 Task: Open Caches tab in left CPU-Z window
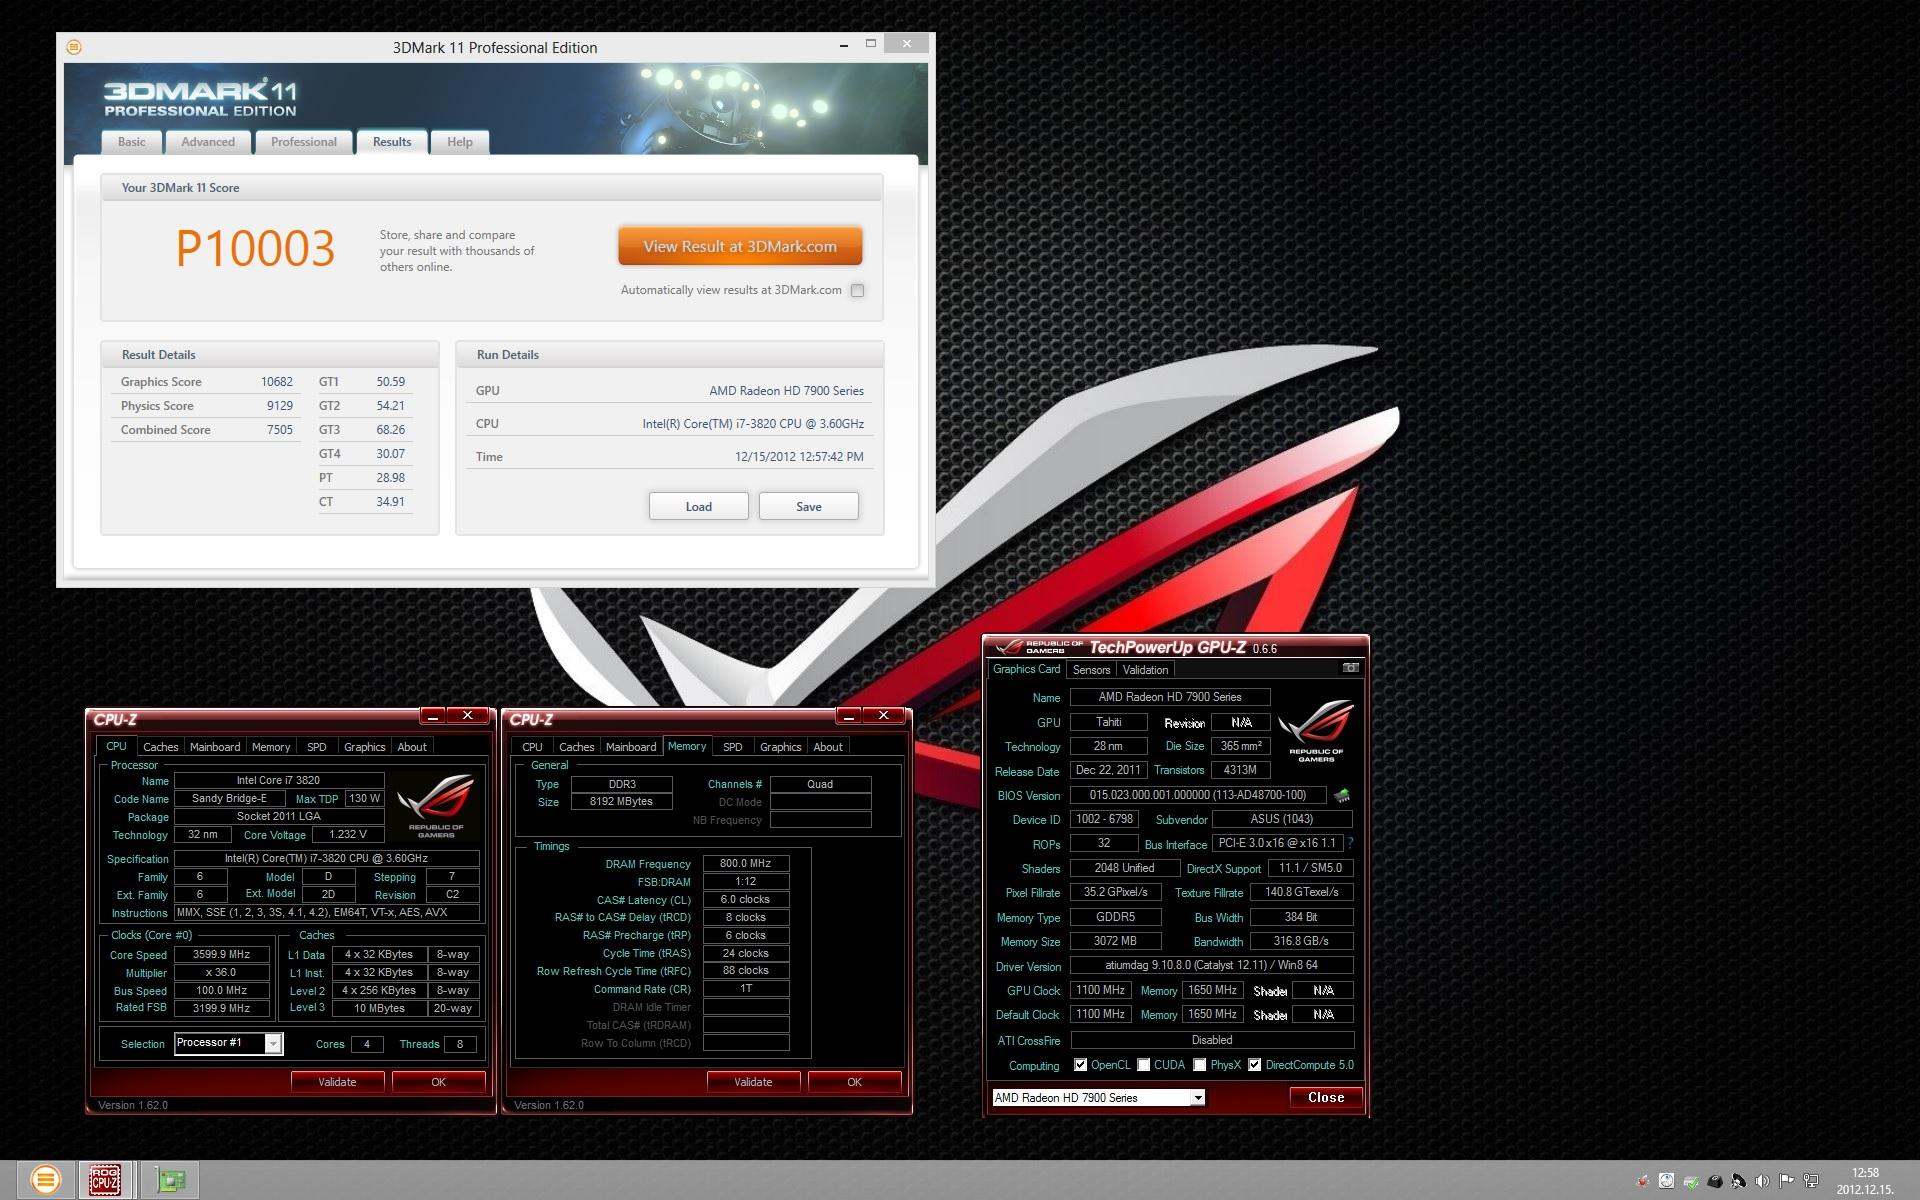(160, 747)
